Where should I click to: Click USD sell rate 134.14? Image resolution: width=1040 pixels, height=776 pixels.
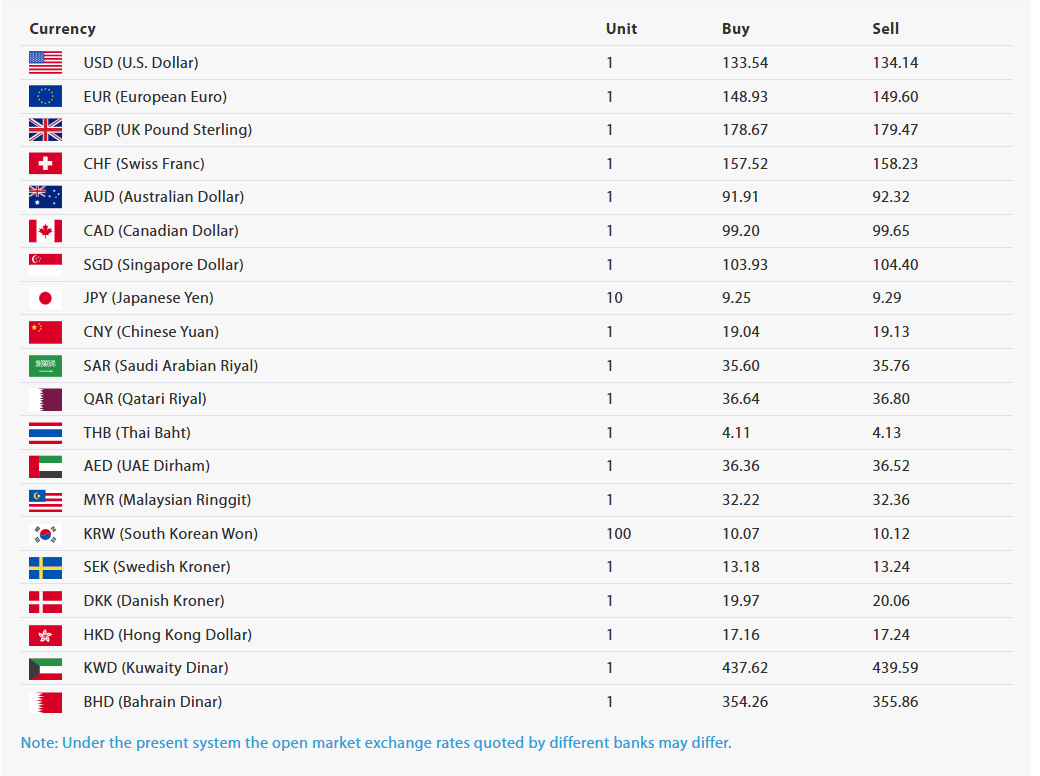[895, 63]
